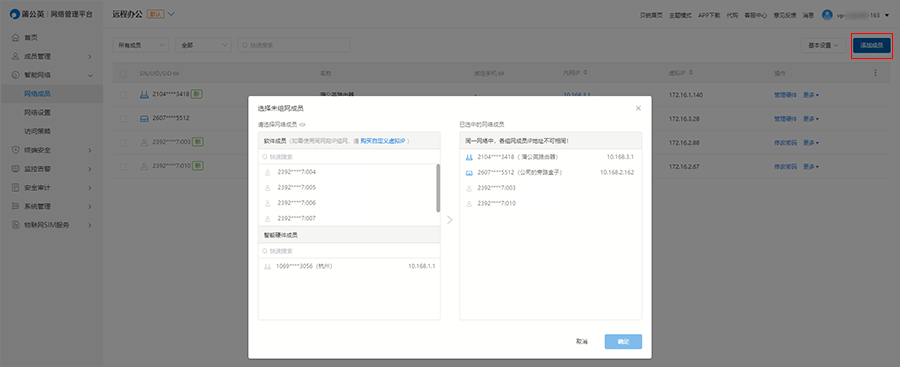Viewport: 900px width, 367px height.
Task: Open the 购买自定义虚拟IP link
Action: (383, 140)
